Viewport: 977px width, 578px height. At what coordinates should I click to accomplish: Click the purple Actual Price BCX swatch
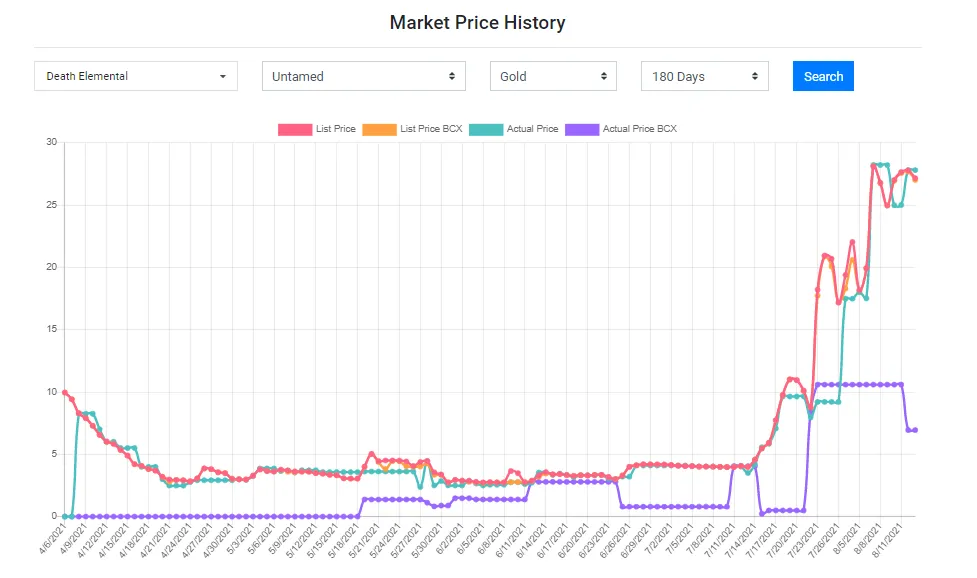582,129
